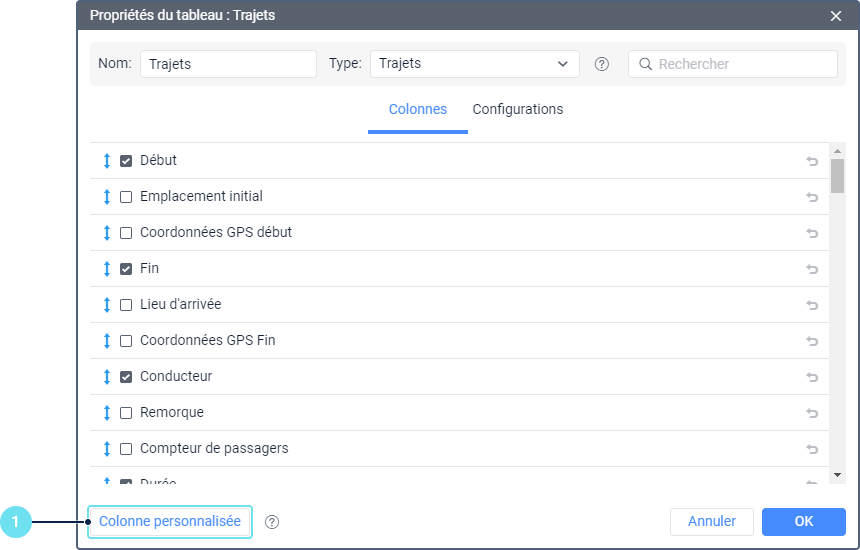Screen dimensions: 860x550
Task: Enable the Emplacement initial checkbox
Action: [126, 197]
